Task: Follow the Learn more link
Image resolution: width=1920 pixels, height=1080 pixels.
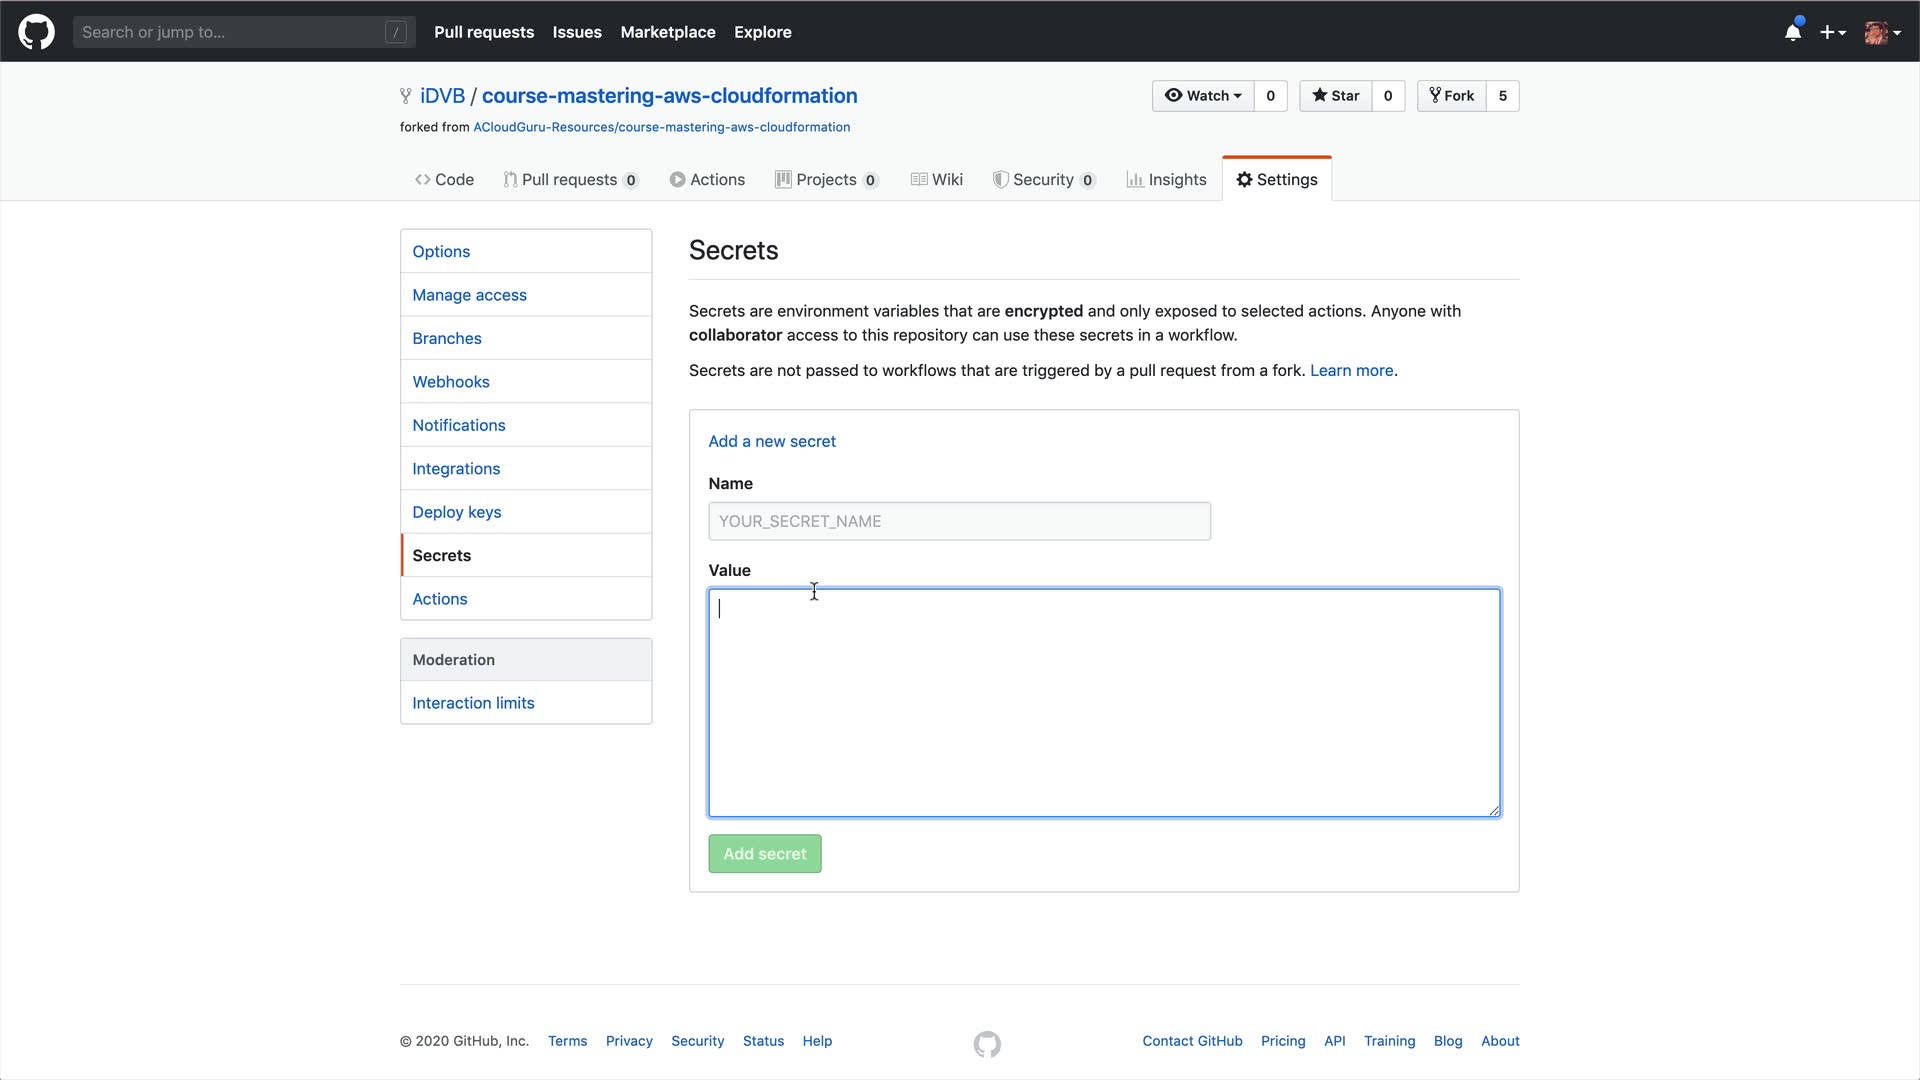Action: (1351, 371)
